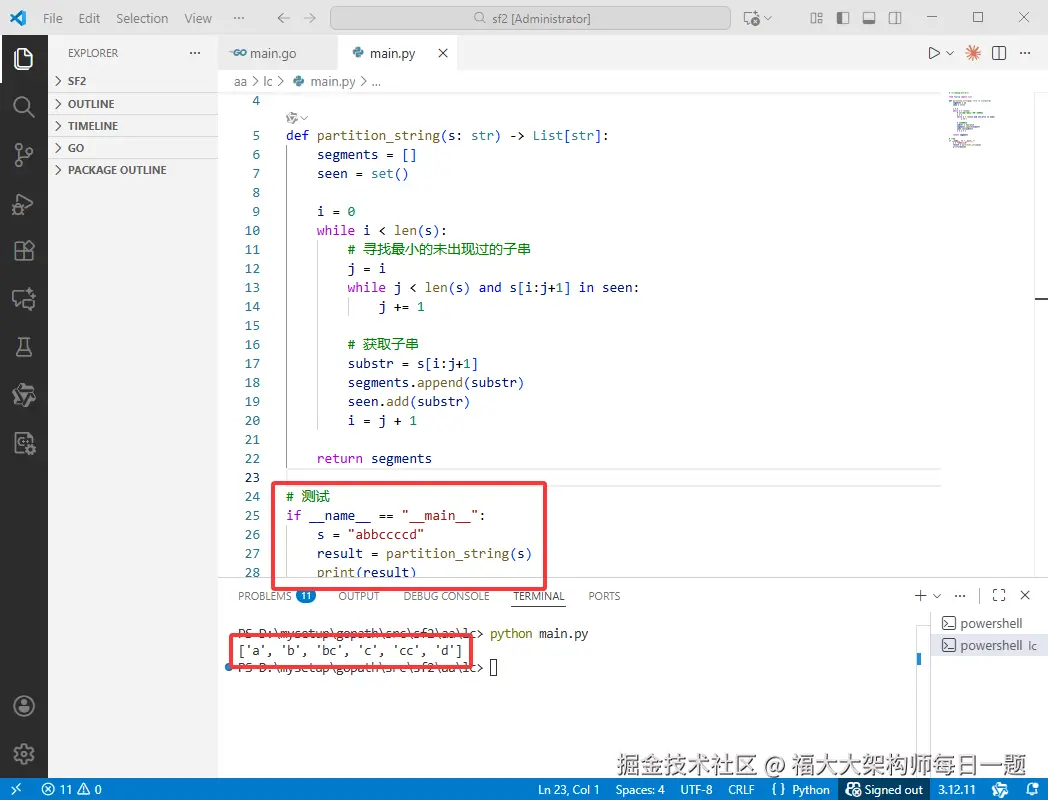Toggle Primary Side Bar visibility
The image size is (1048, 800).
pos(843,18)
